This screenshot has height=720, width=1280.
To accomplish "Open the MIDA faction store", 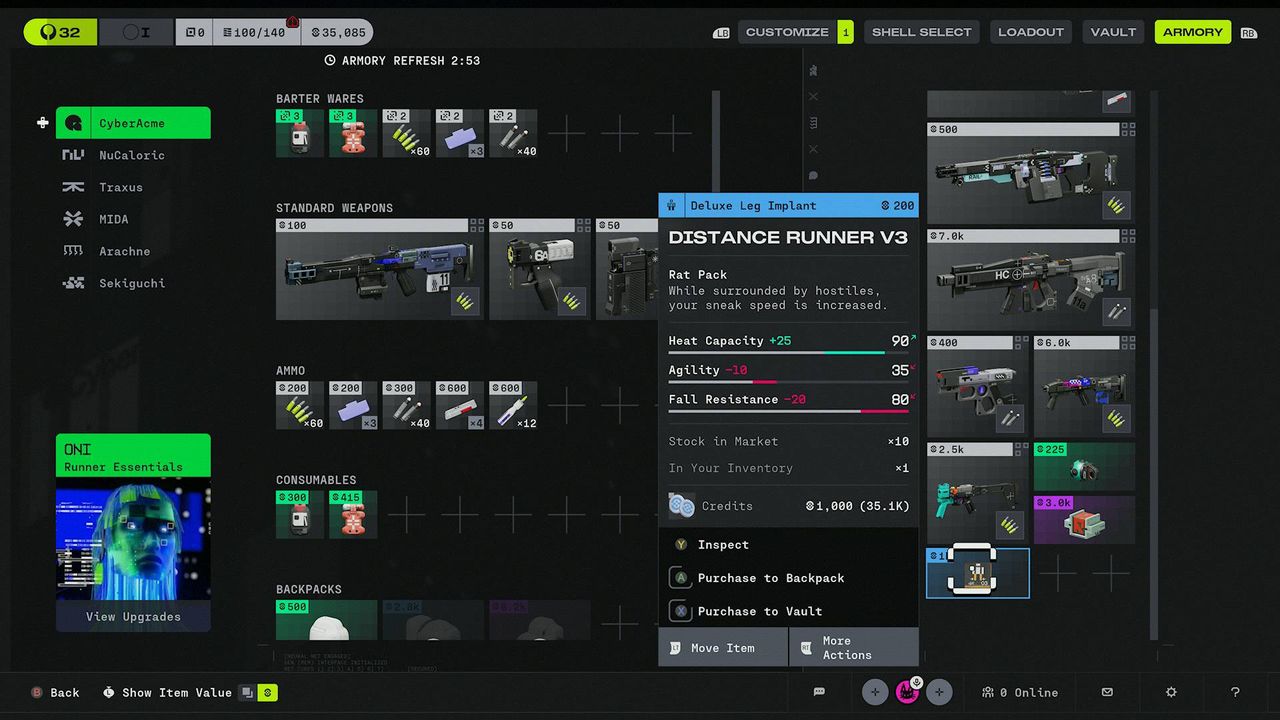I will click(113, 219).
